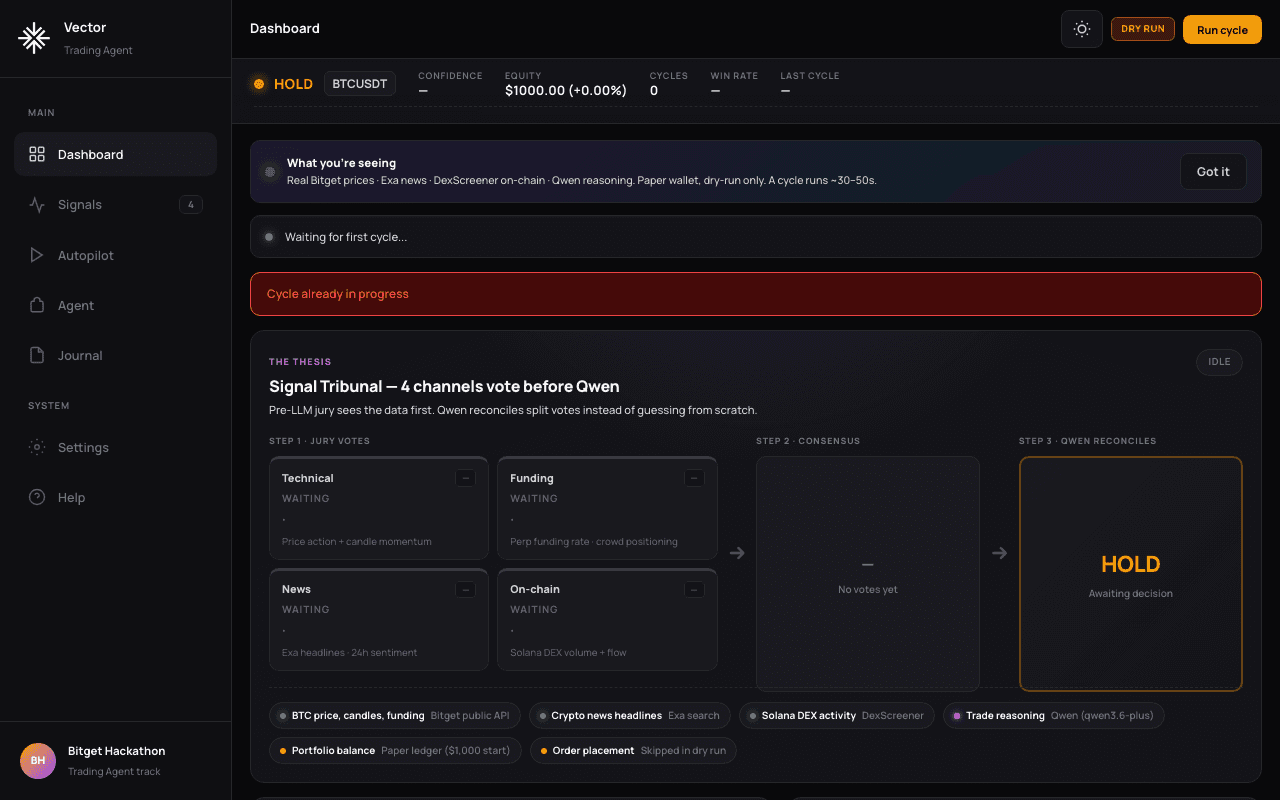The width and height of the screenshot is (1280, 800).
Task: Open the Funding jury vote card
Action: 607,508
